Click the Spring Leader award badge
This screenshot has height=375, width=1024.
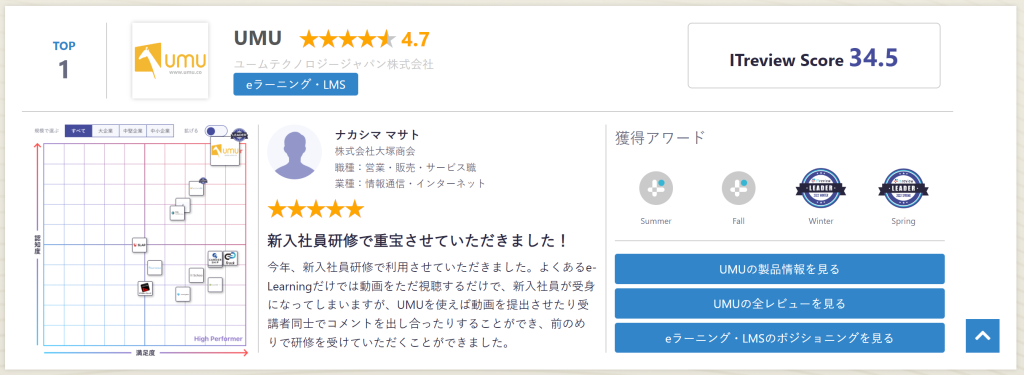pos(903,189)
